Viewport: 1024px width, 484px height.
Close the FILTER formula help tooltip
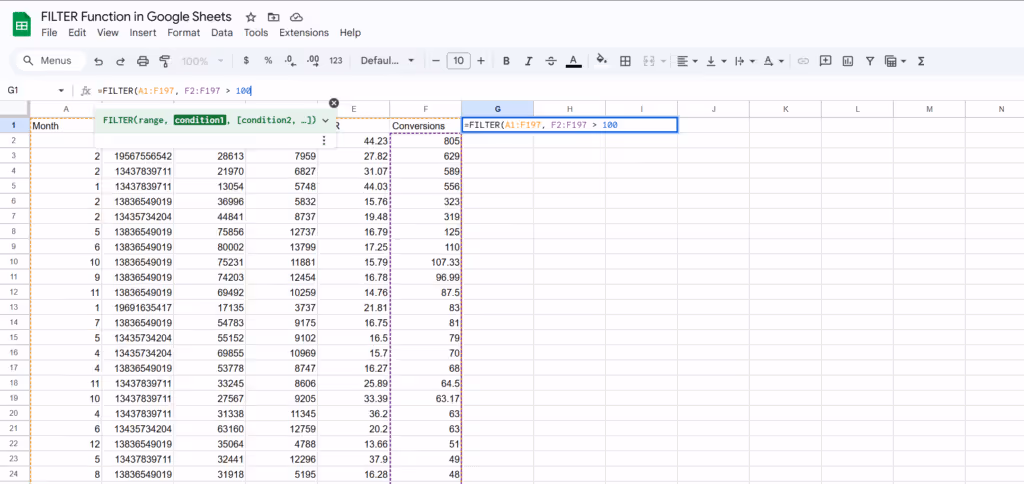pos(334,103)
